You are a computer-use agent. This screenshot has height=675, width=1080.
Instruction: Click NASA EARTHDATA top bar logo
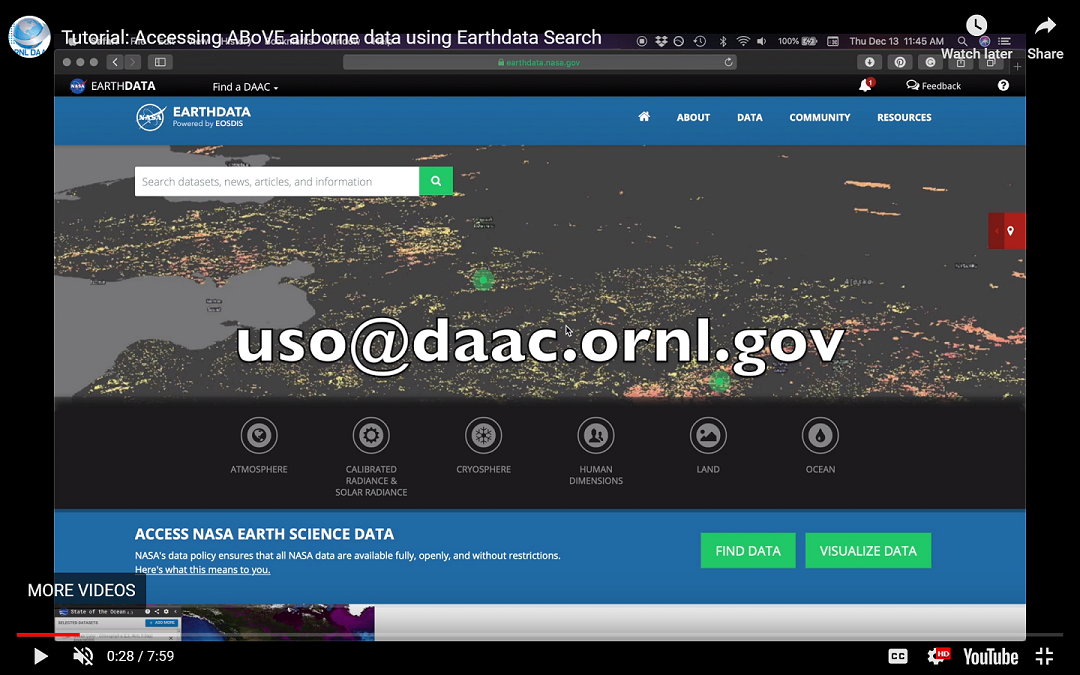pyautogui.click(x=113, y=86)
